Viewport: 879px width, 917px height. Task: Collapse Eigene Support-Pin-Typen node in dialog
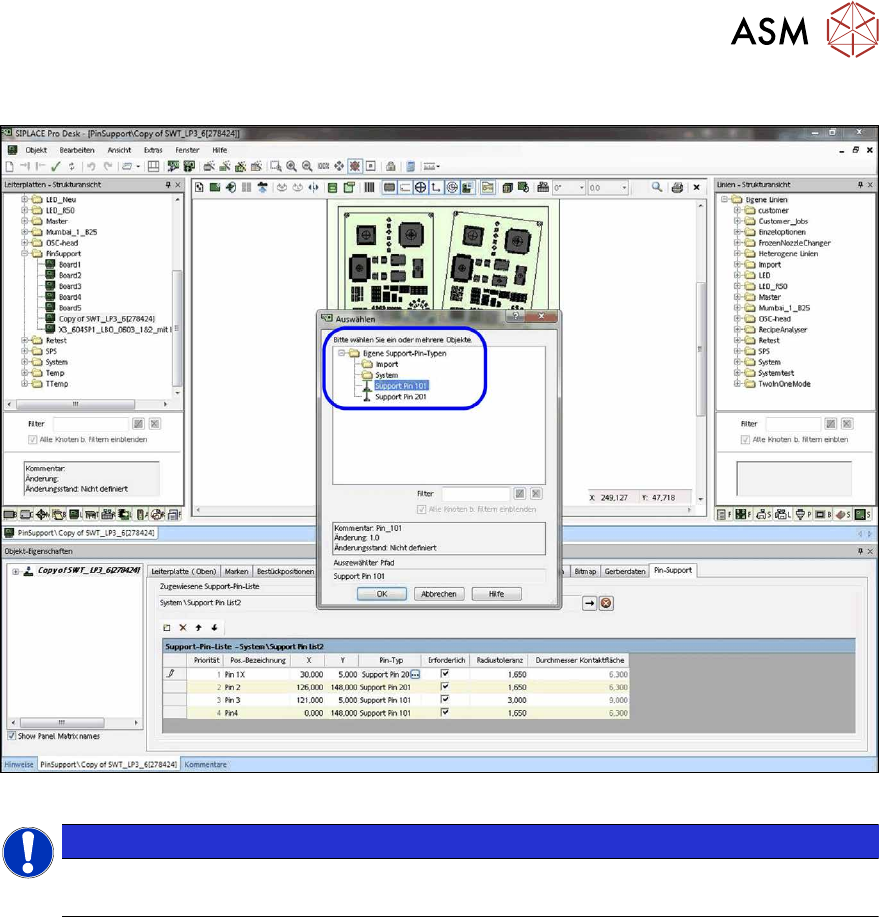click(x=342, y=353)
